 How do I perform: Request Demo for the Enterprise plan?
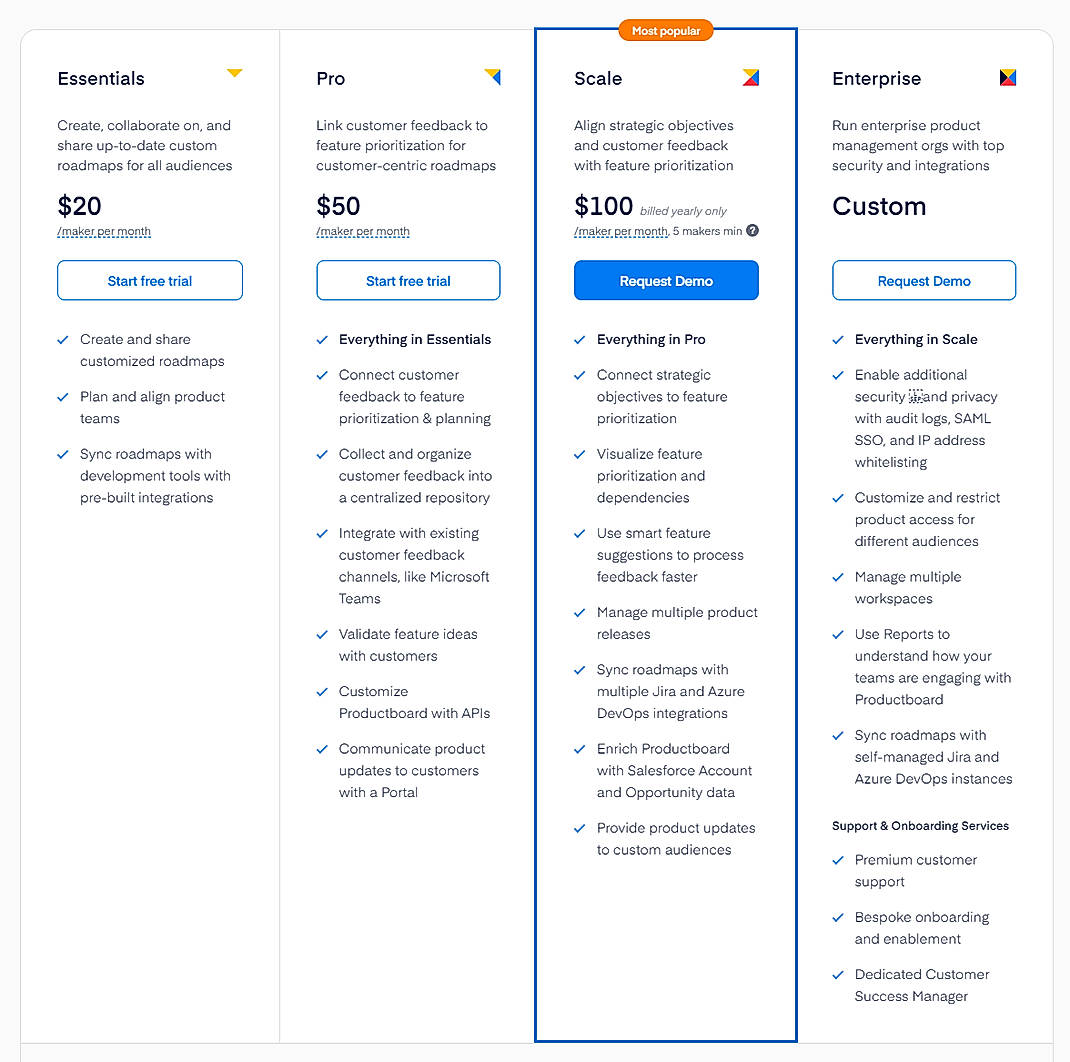click(x=924, y=281)
